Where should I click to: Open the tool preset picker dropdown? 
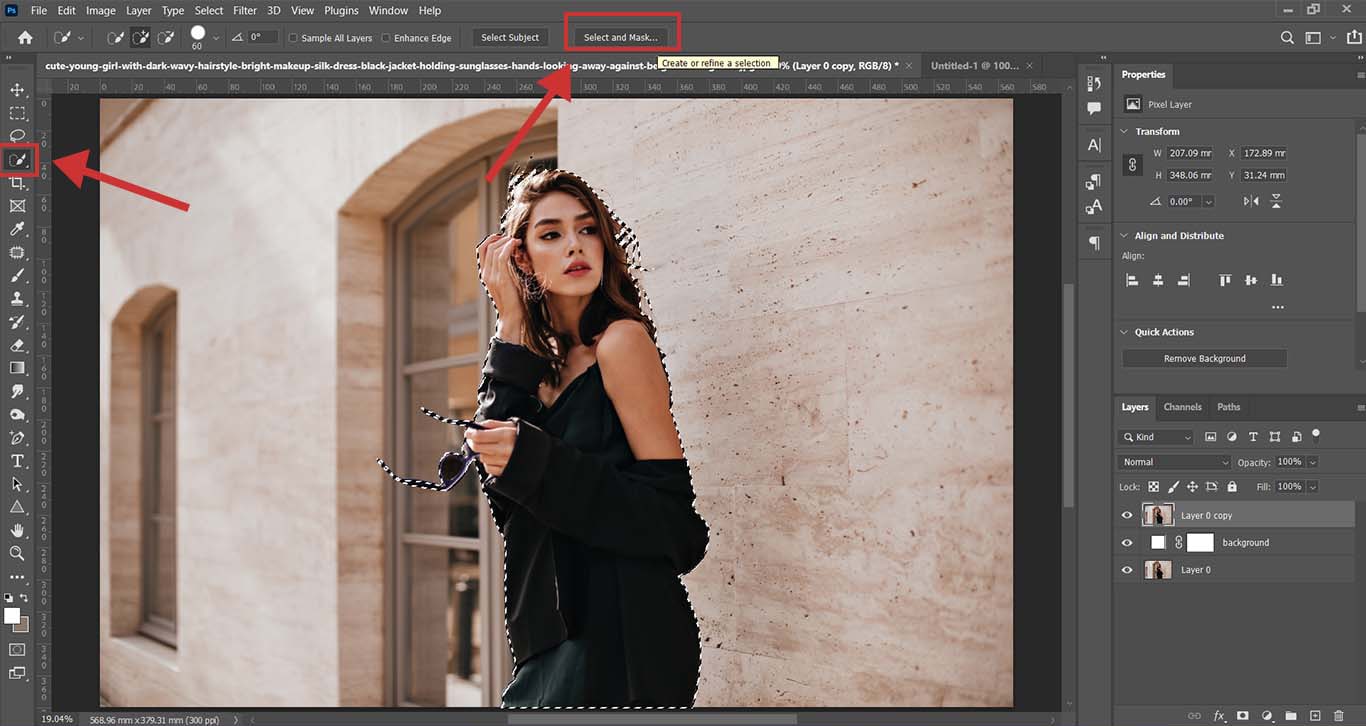coord(81,38)
